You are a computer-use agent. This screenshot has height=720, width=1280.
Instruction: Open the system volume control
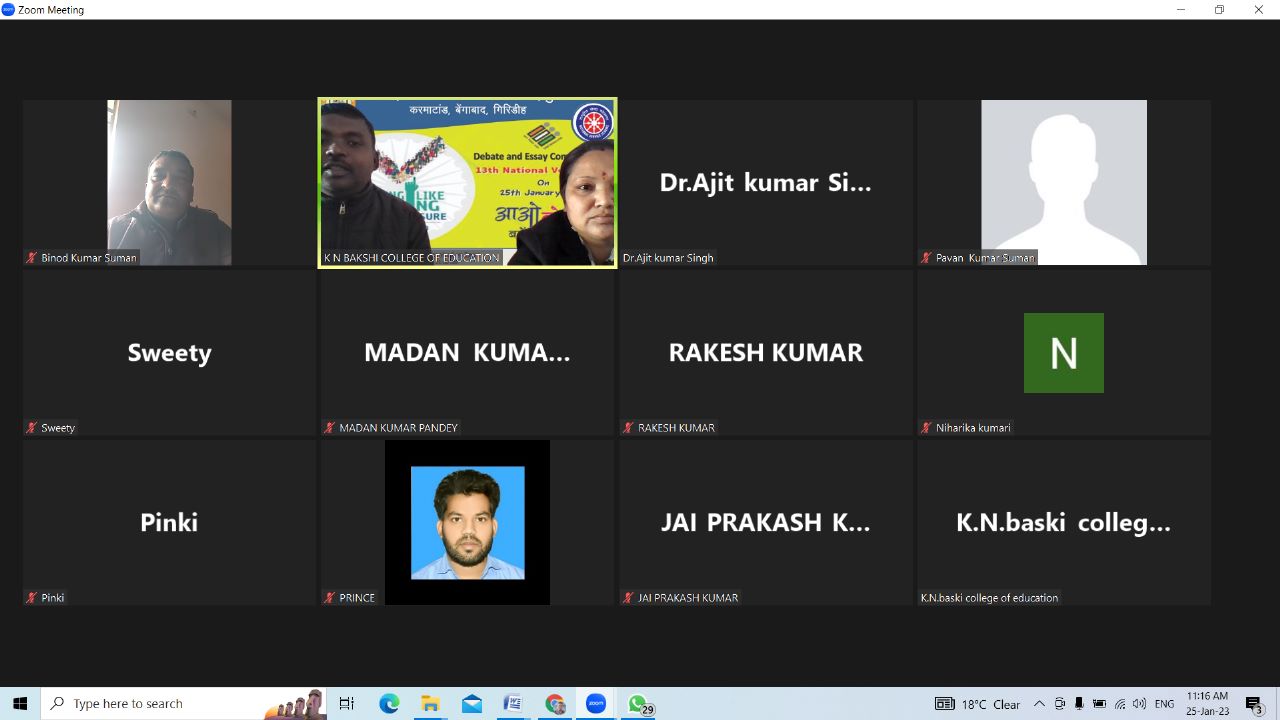[x=1139, y=704]
